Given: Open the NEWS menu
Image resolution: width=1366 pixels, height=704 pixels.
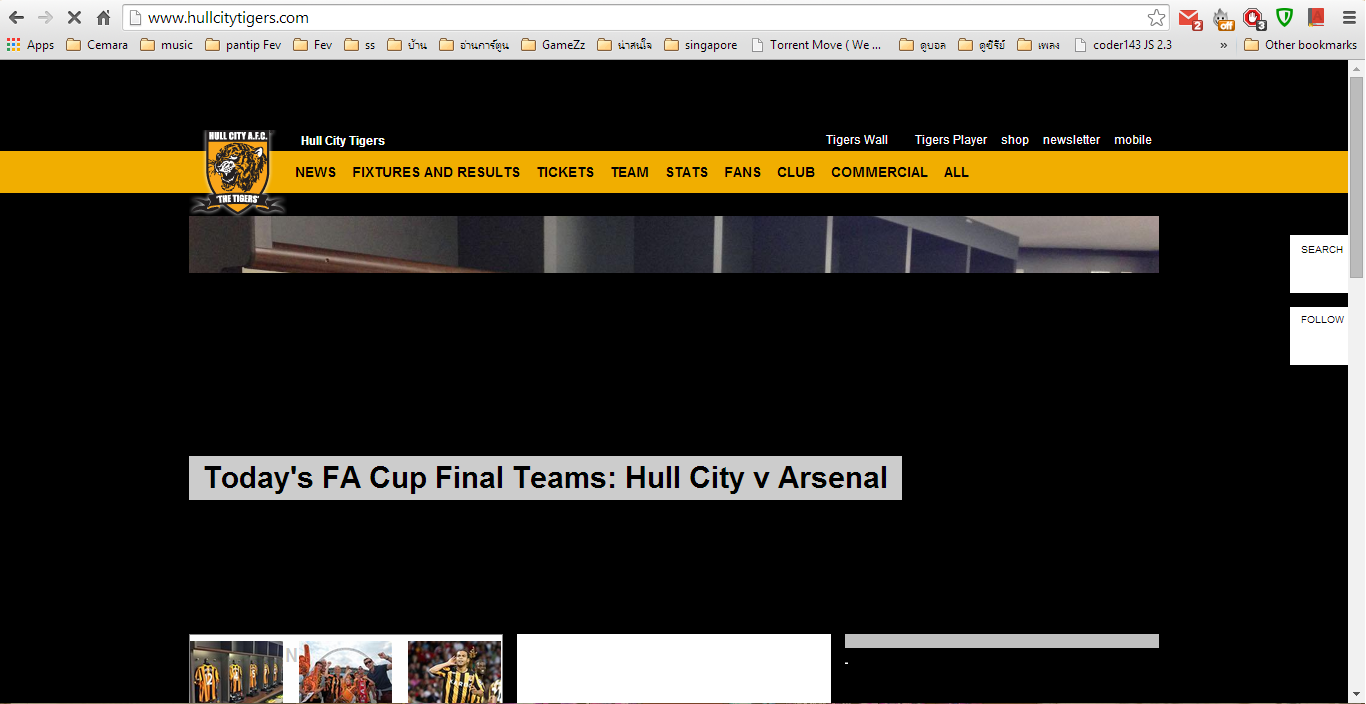Looking at the screenshot, I should [315, 172].
